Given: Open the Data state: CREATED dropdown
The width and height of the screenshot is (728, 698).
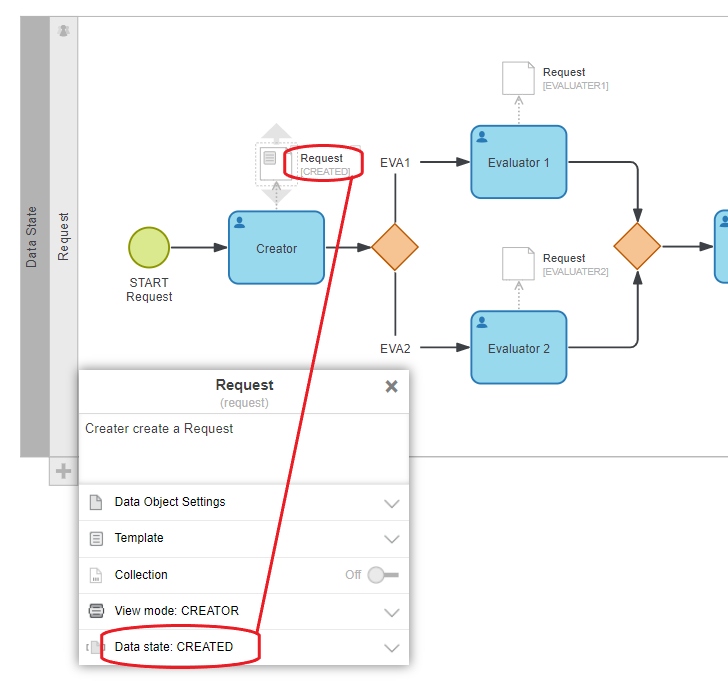Looking at the screenshot, I should 391,648.
